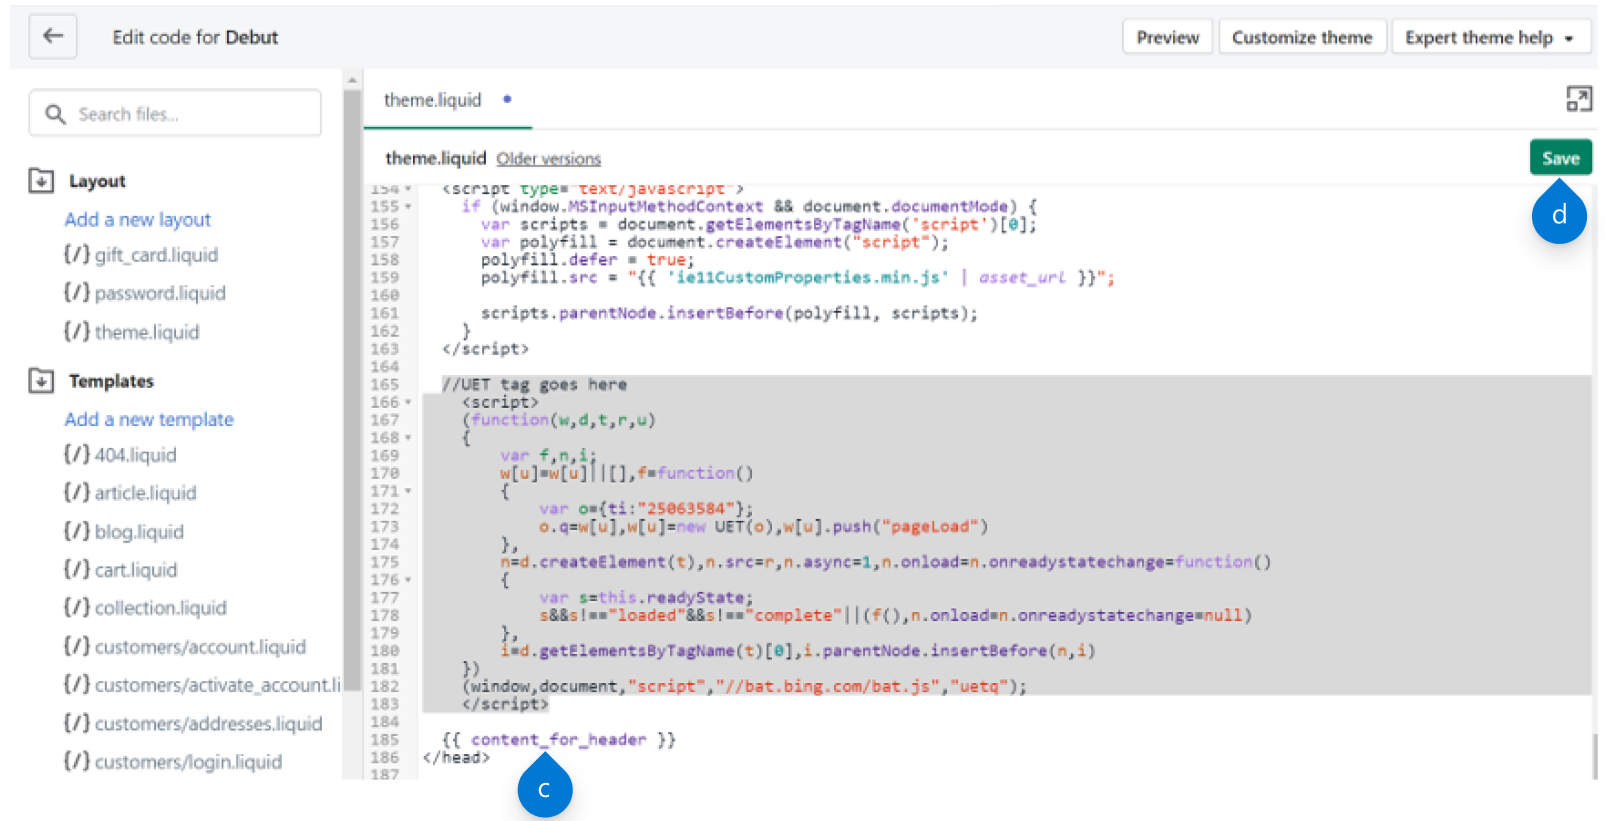Viewport: 1605px width, 821px height.
Task: Open Older versions link
Action: pos(549,159)
